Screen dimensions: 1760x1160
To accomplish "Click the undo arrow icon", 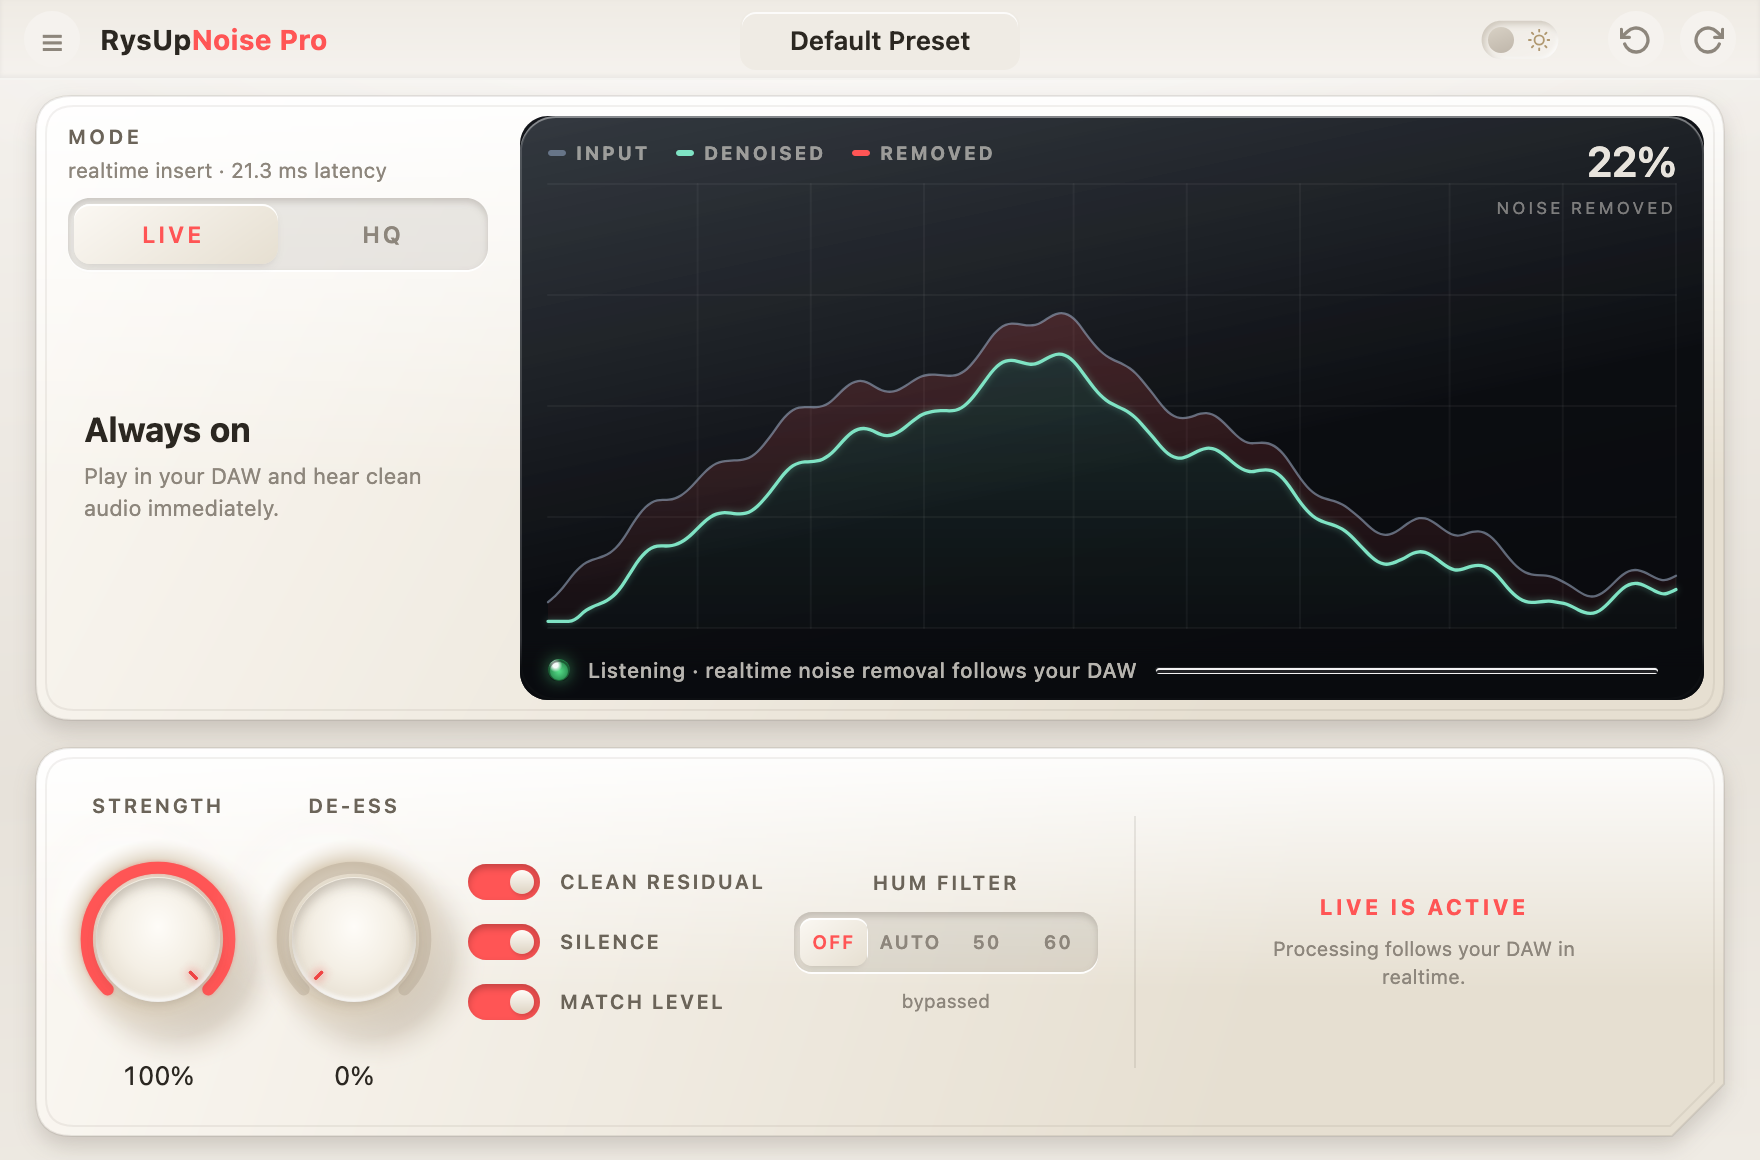I will (x=1635, y=40).
